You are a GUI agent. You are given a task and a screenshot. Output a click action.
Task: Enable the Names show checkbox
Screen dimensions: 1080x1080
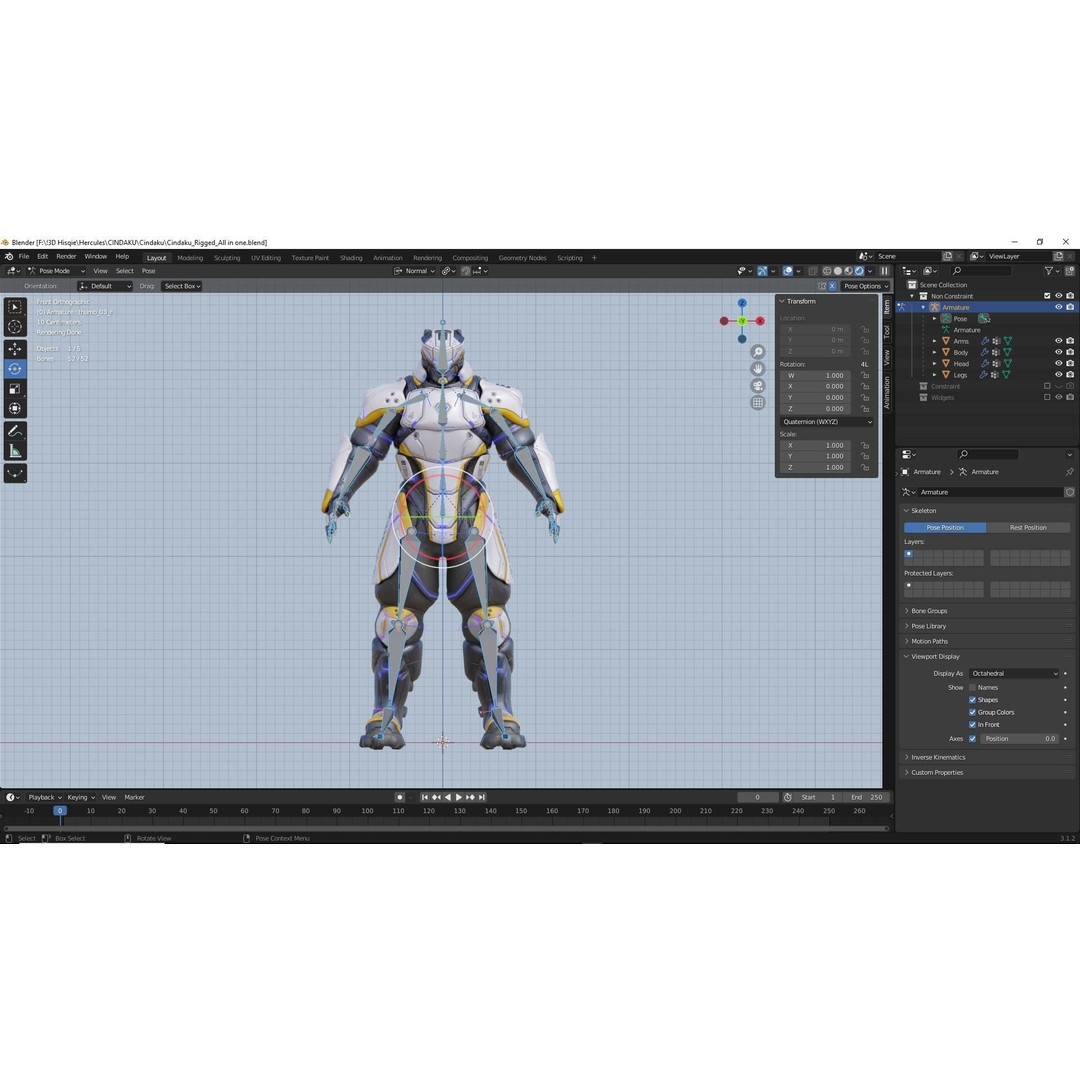(x=973, y=687)
